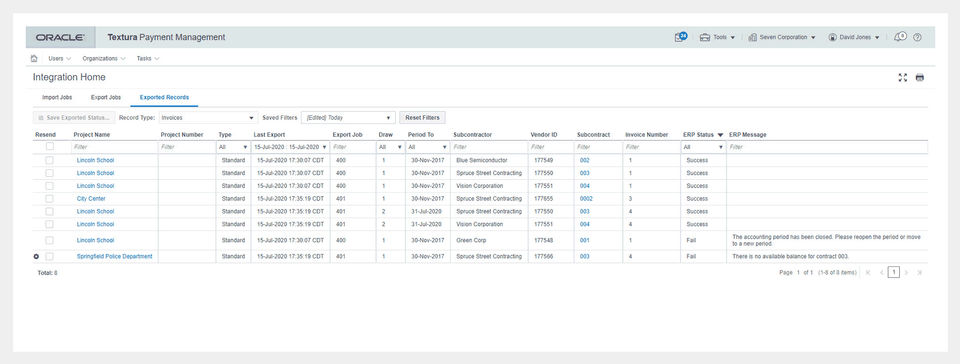Viewport: 960px width, 364px height.
Task: Click the Vendor ID column header
Action: [x=544, y=135]
